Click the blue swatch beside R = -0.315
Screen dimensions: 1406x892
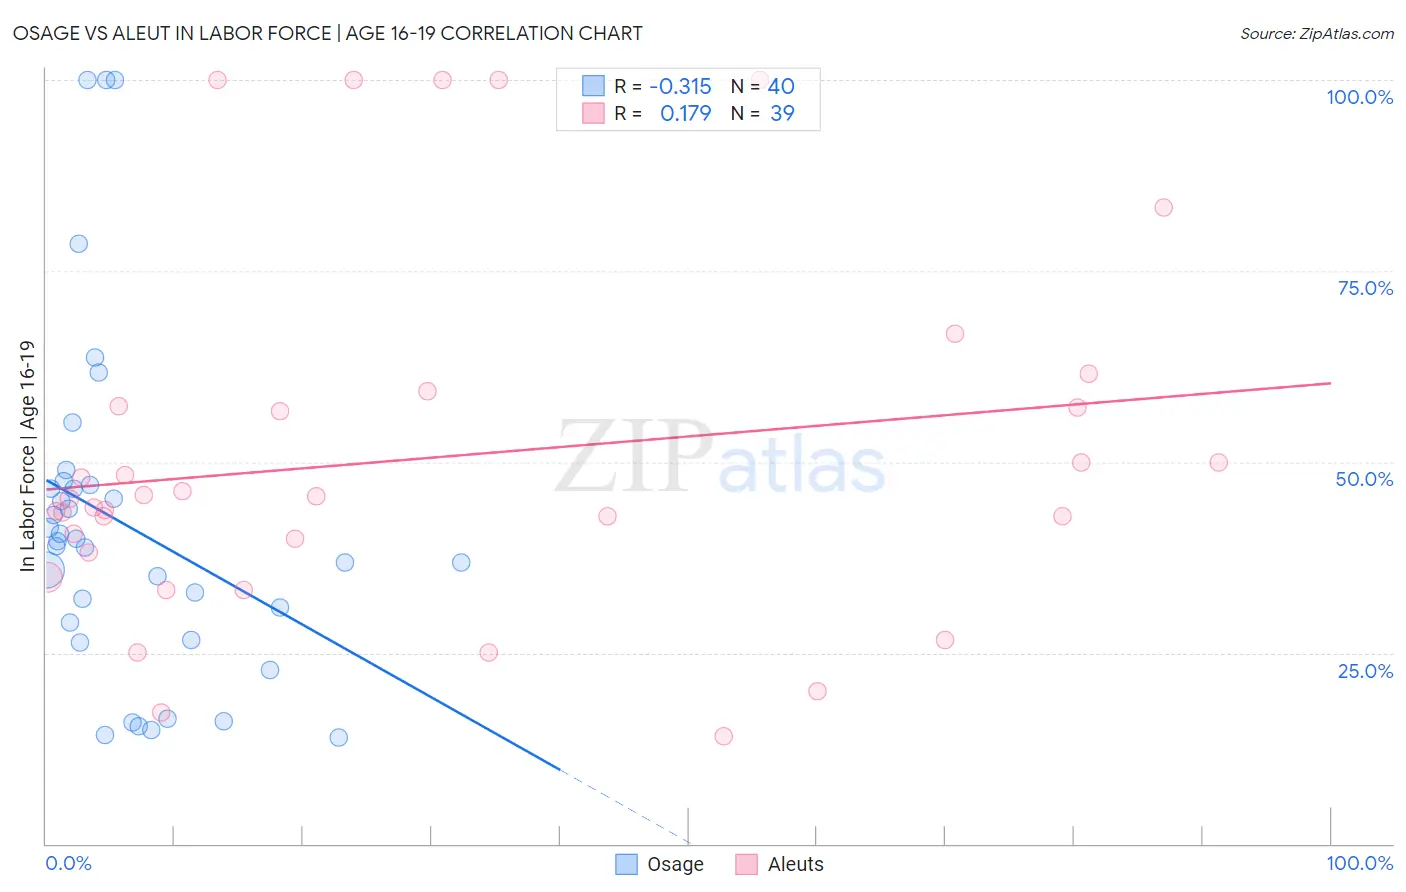pos(594,86)
